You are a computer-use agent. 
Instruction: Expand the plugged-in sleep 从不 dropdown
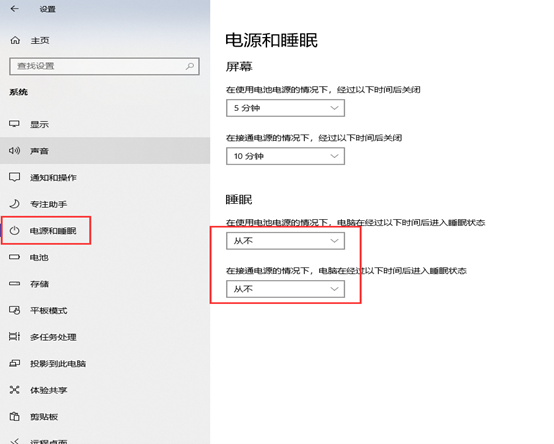click(x=285, y=289)
